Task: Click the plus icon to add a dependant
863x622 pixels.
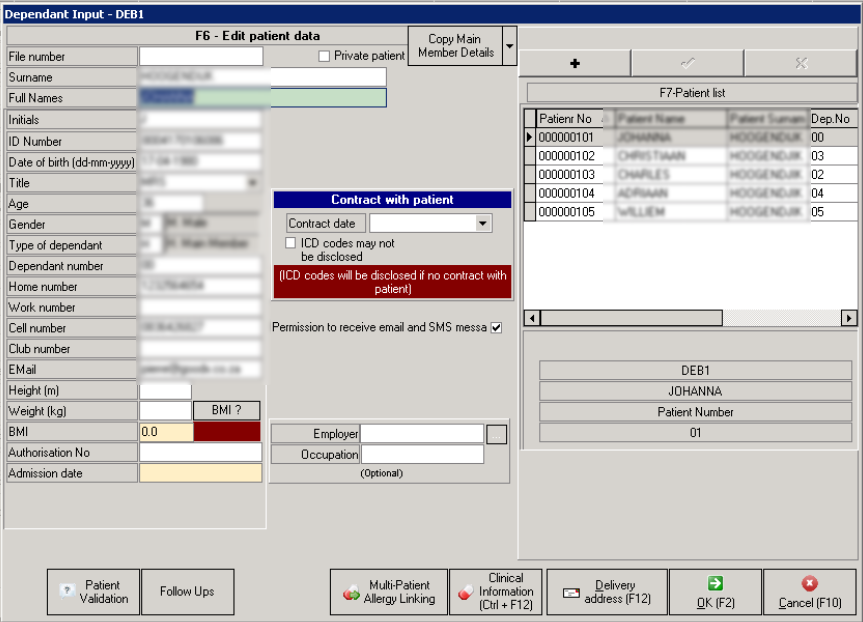Action: [x=573, y=63]
